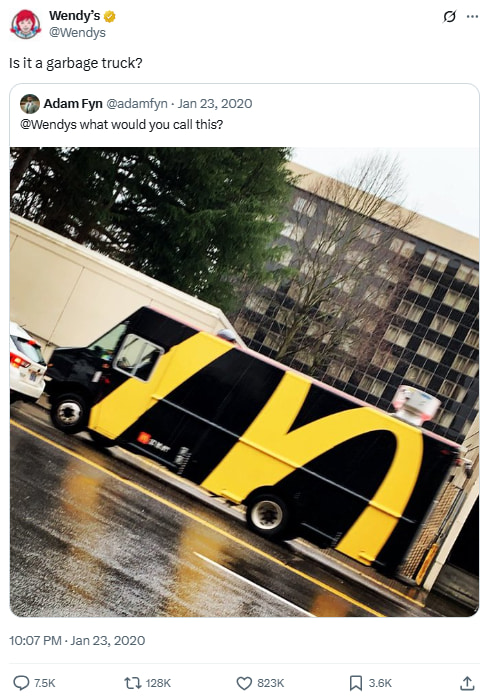Bookmark this tweet
This screenshot has width=487, height=700.
pyautogui.click(x=356, y=683)
